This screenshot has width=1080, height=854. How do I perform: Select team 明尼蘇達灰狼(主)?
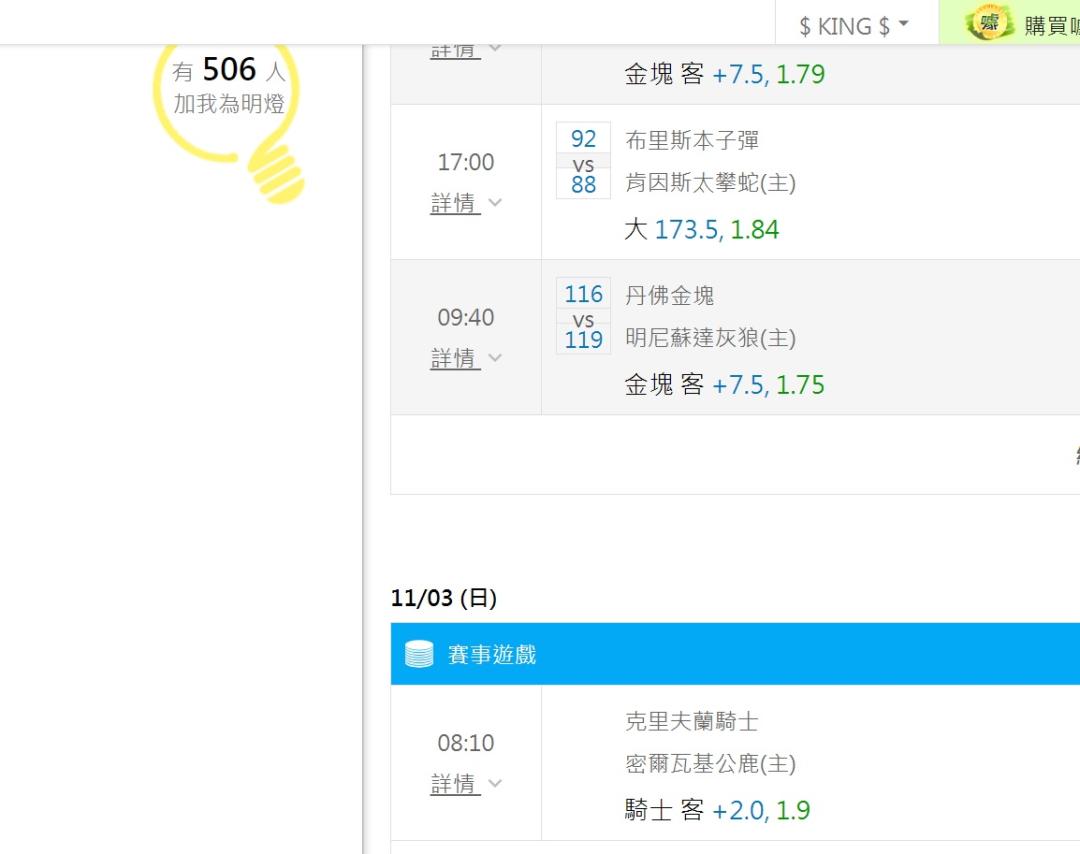[x=710, y=338]
